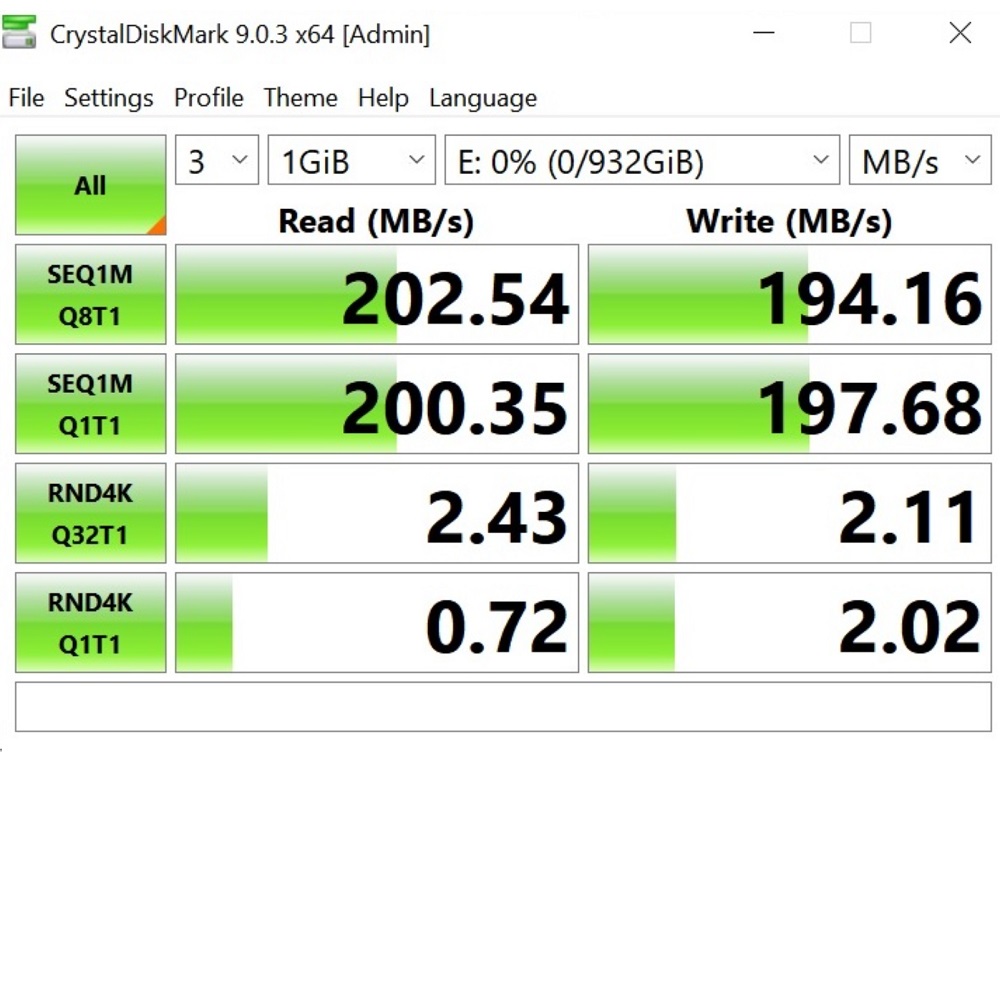Image resolution: width=1000 pixels, height=1000 pixels.
Task: Click the SEQ1M Q1T1 write result 197.68
Action: pyautogui.click(x=790, y=404)
